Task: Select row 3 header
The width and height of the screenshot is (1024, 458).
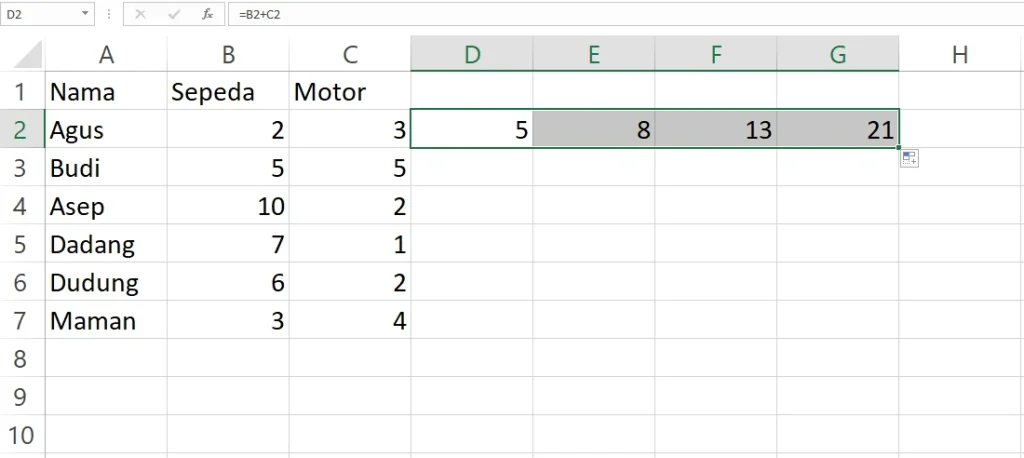Action: coord(22,168)
